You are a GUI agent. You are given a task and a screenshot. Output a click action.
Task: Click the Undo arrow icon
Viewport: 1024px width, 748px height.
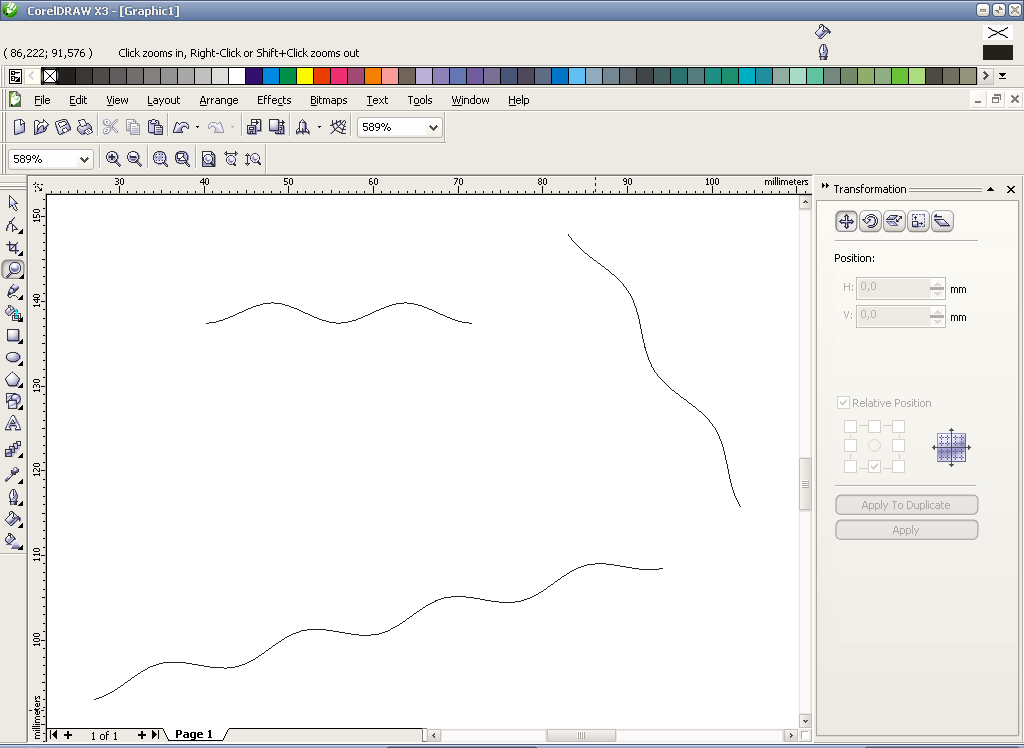pyautogui.click(x=181, y=127)
